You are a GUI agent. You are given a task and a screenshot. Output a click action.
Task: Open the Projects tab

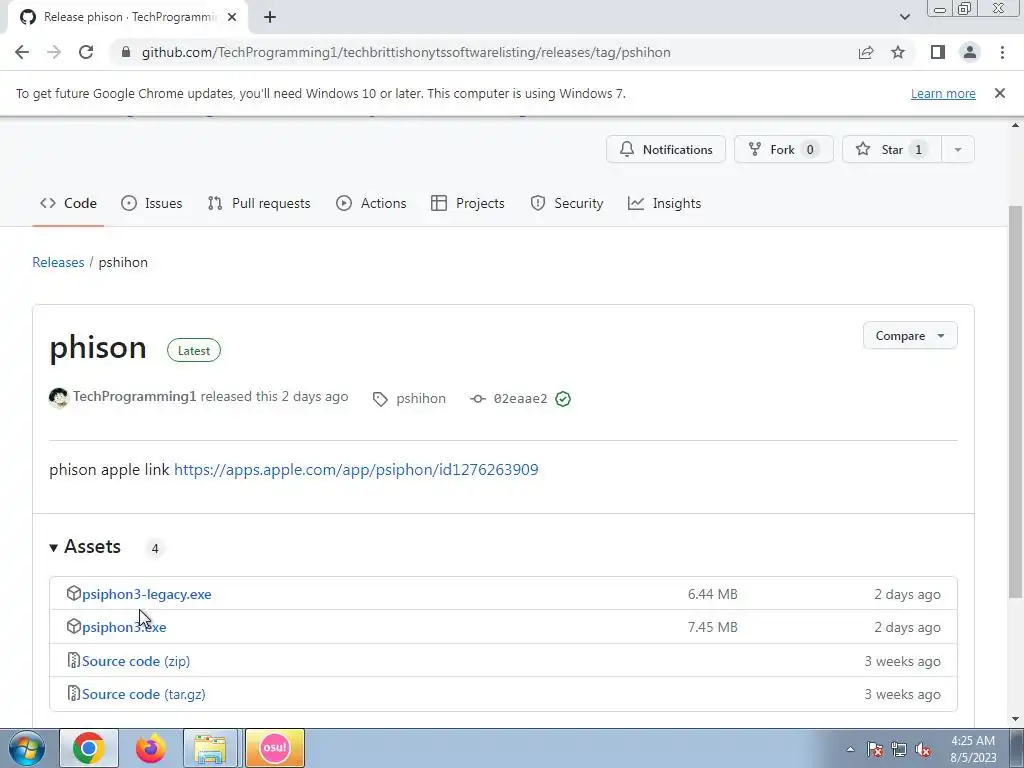[468, 203]
